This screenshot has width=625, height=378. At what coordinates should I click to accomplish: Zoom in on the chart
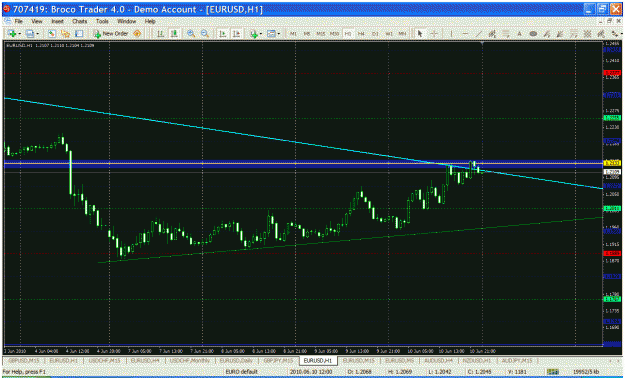point(191,34)
